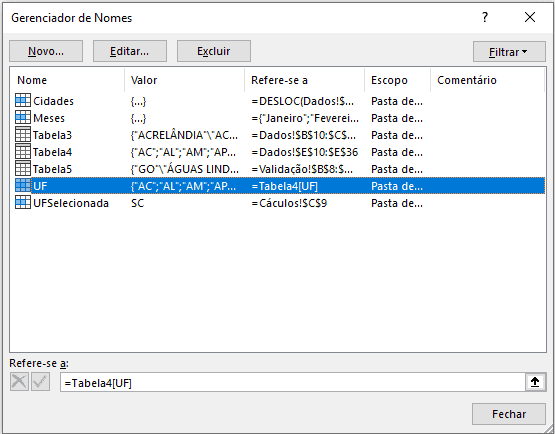Screen dimensions: 555x434
Task: Click the =Dados!$B$10:$C$... reference cell
Action: click(x=304, y=135)
